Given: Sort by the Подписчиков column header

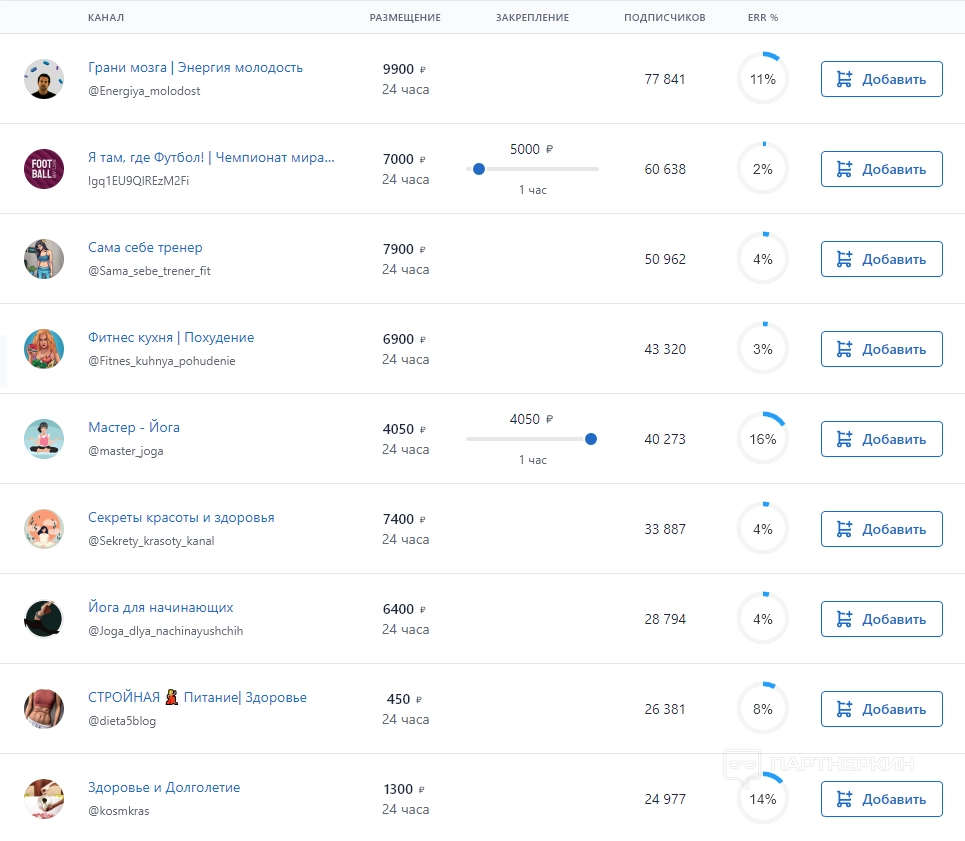Looking at the screenshot, I should click(x=664, y=18).
